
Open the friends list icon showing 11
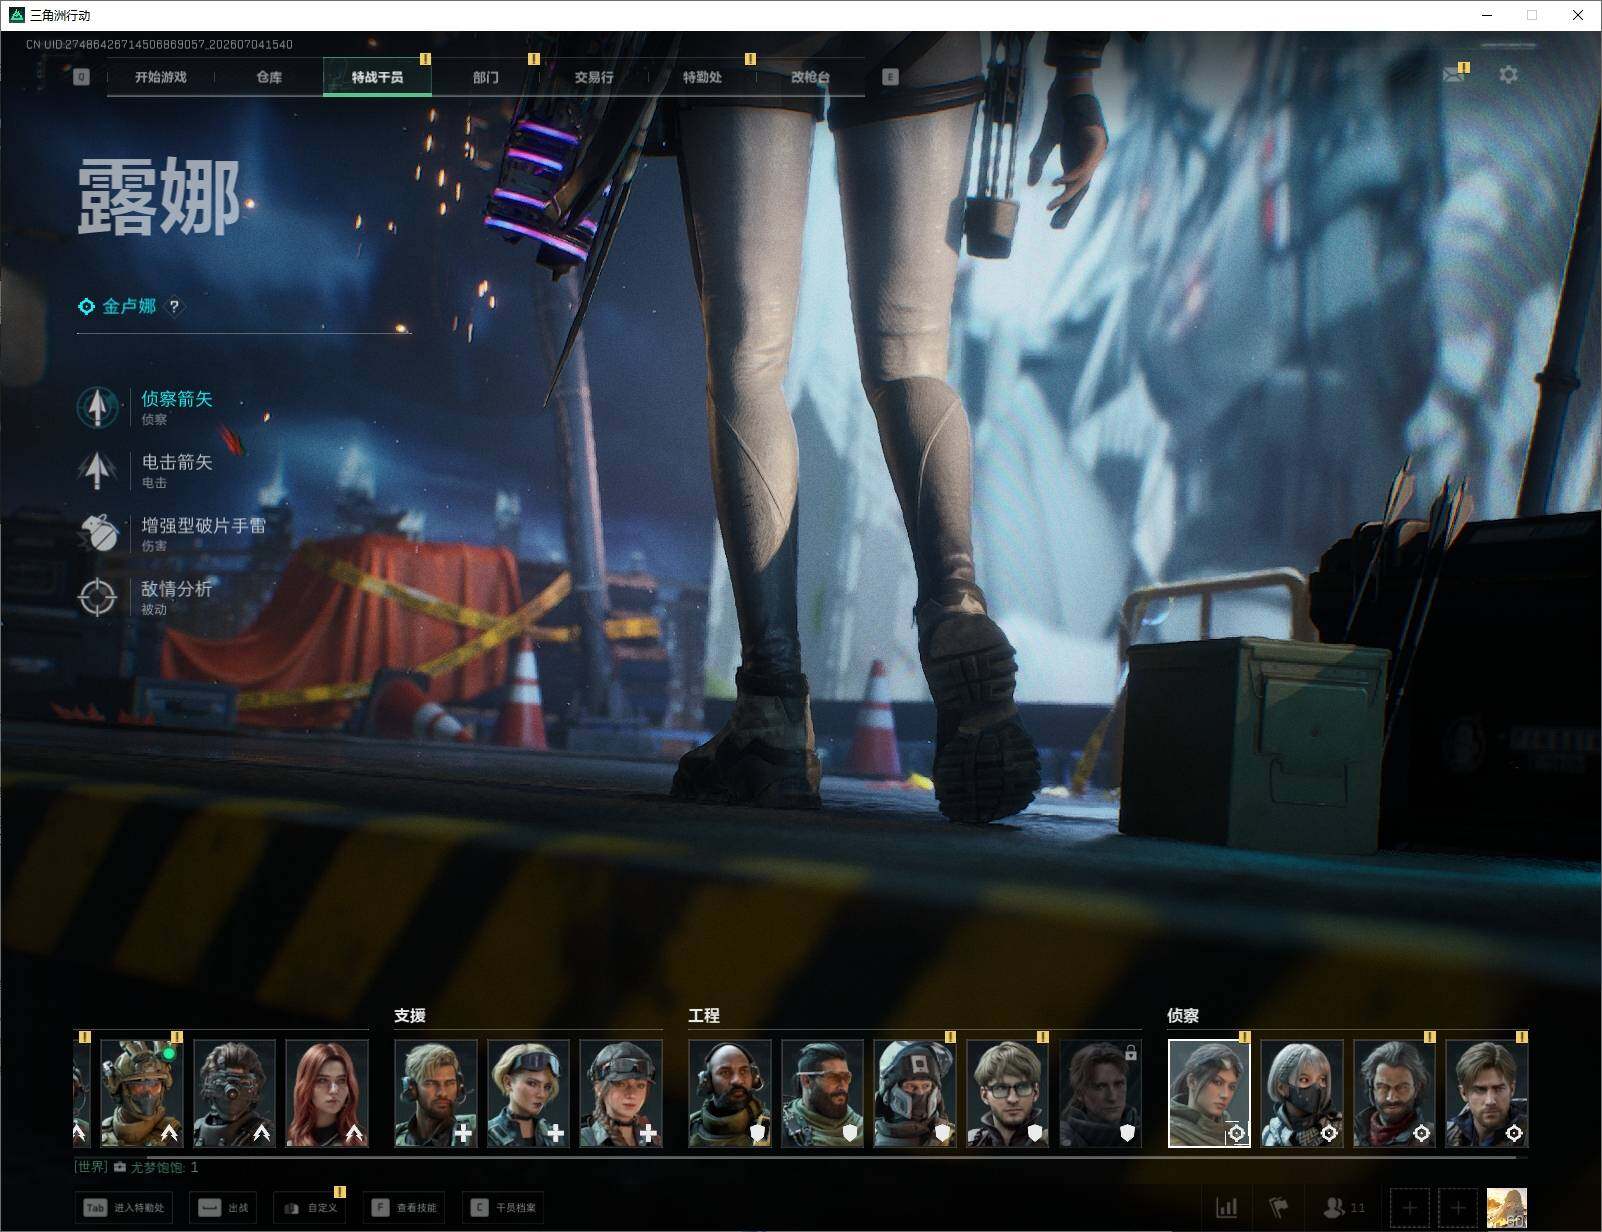click(1344, 1208)
